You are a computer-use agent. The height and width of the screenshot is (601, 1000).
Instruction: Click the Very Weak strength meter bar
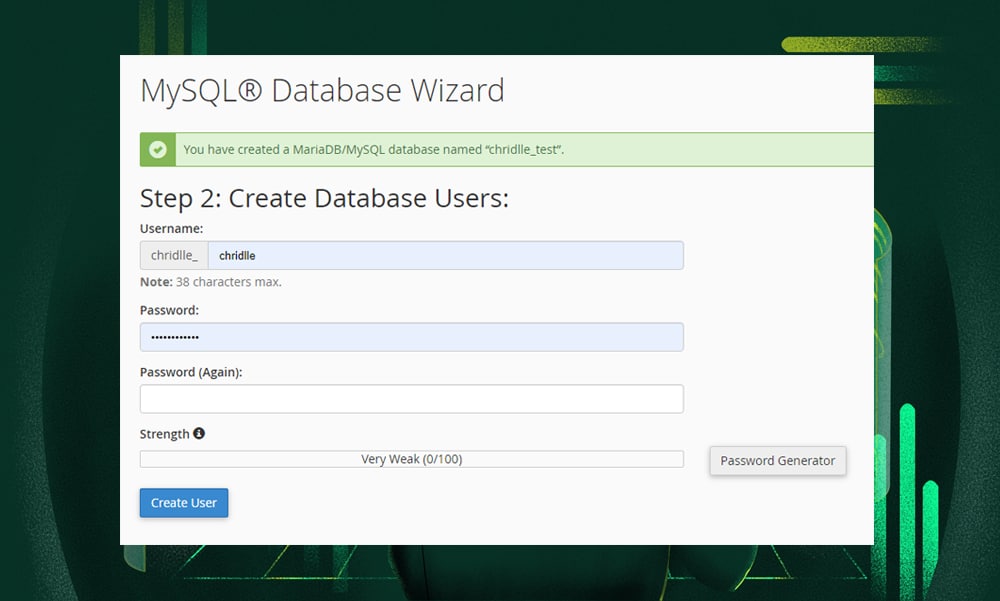[411, 458]
